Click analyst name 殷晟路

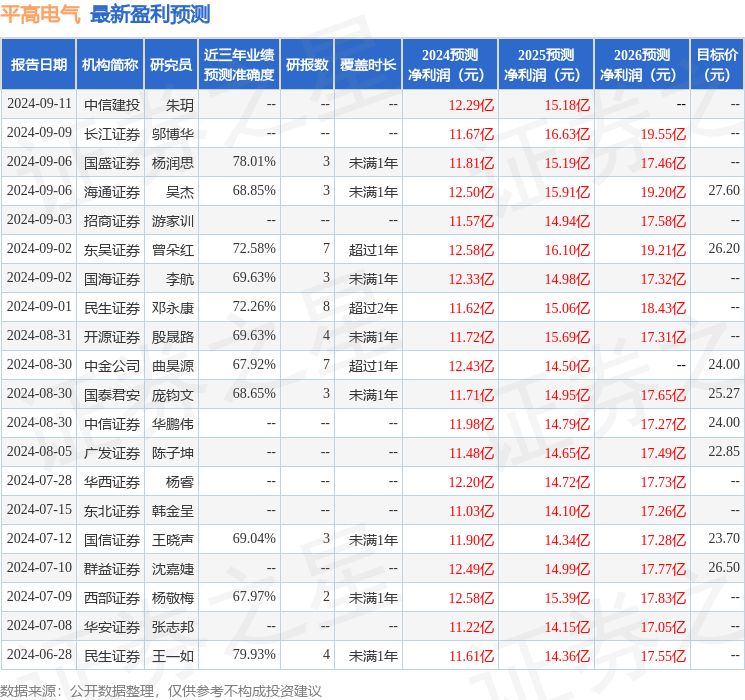(173, 337)
